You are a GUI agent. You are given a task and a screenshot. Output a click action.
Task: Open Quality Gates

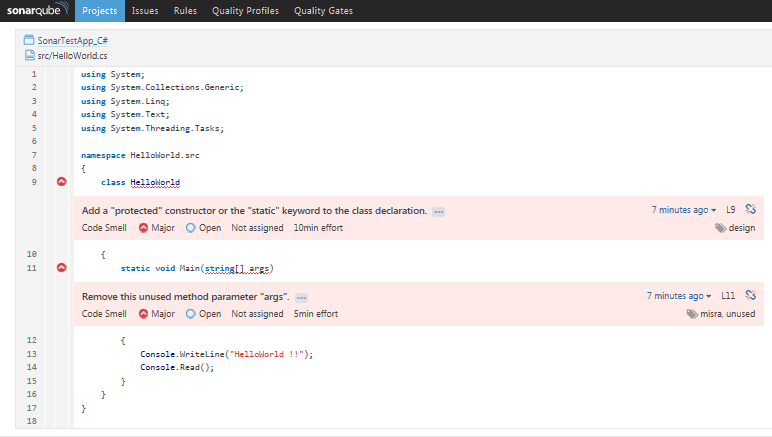click(x=323, y=11)
